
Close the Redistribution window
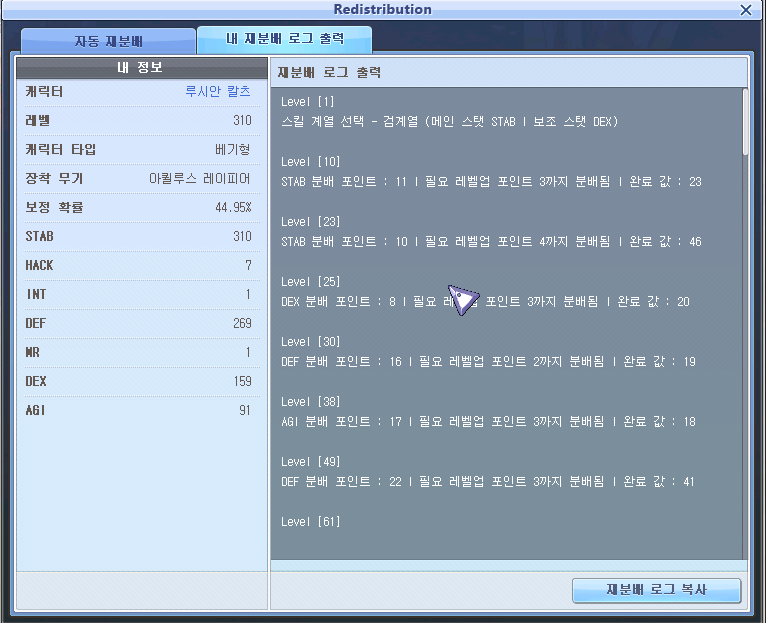[x=745, y=10]
